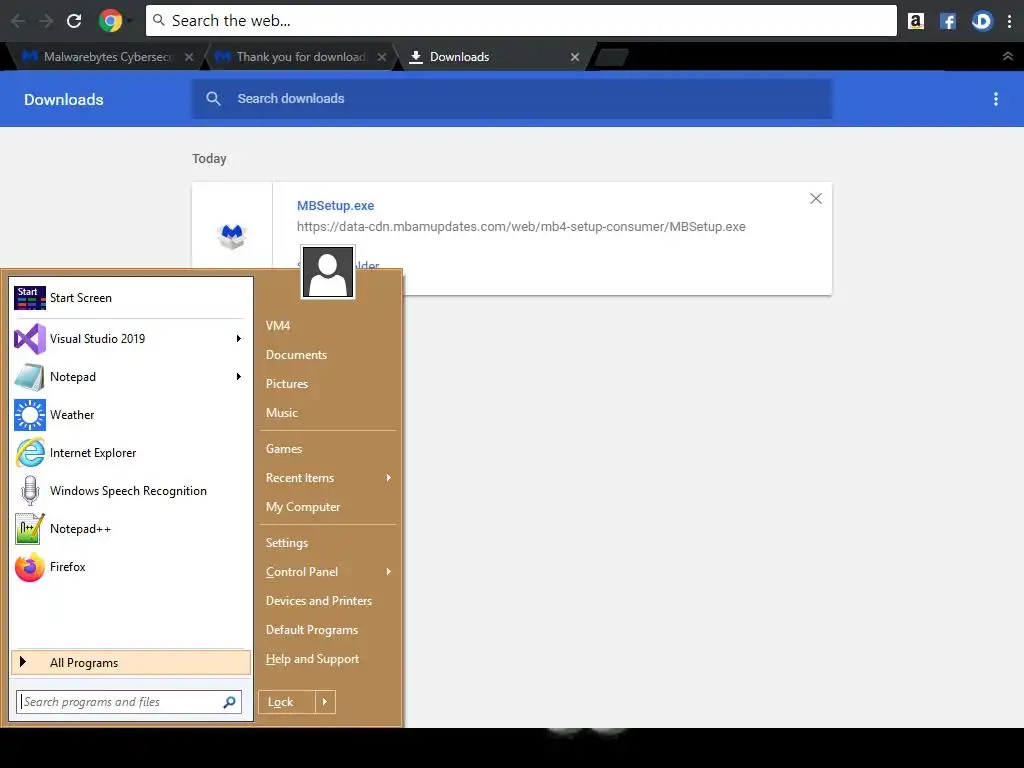Click the Visual Studio purple icon
The image size is (1024, 768).
30,339
